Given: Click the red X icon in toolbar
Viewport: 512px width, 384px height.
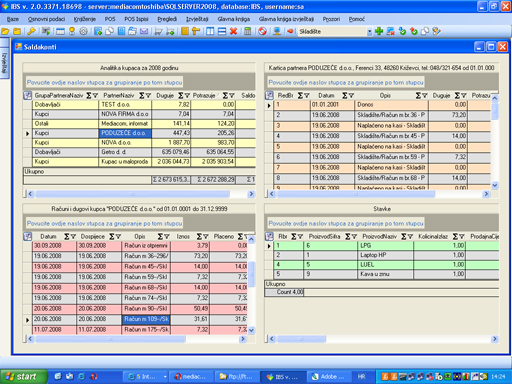Looking at the screenshot, I should (x=233, y=31).
